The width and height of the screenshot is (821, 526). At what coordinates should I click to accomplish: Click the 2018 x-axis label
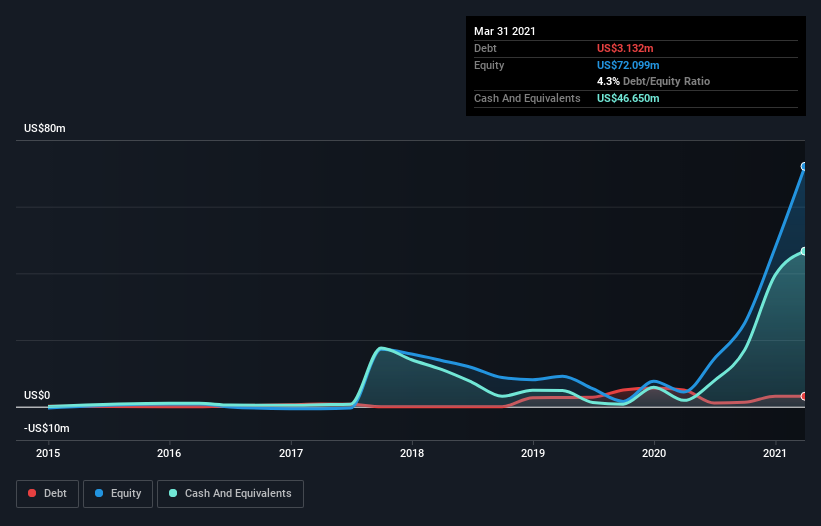pos(412,453)
